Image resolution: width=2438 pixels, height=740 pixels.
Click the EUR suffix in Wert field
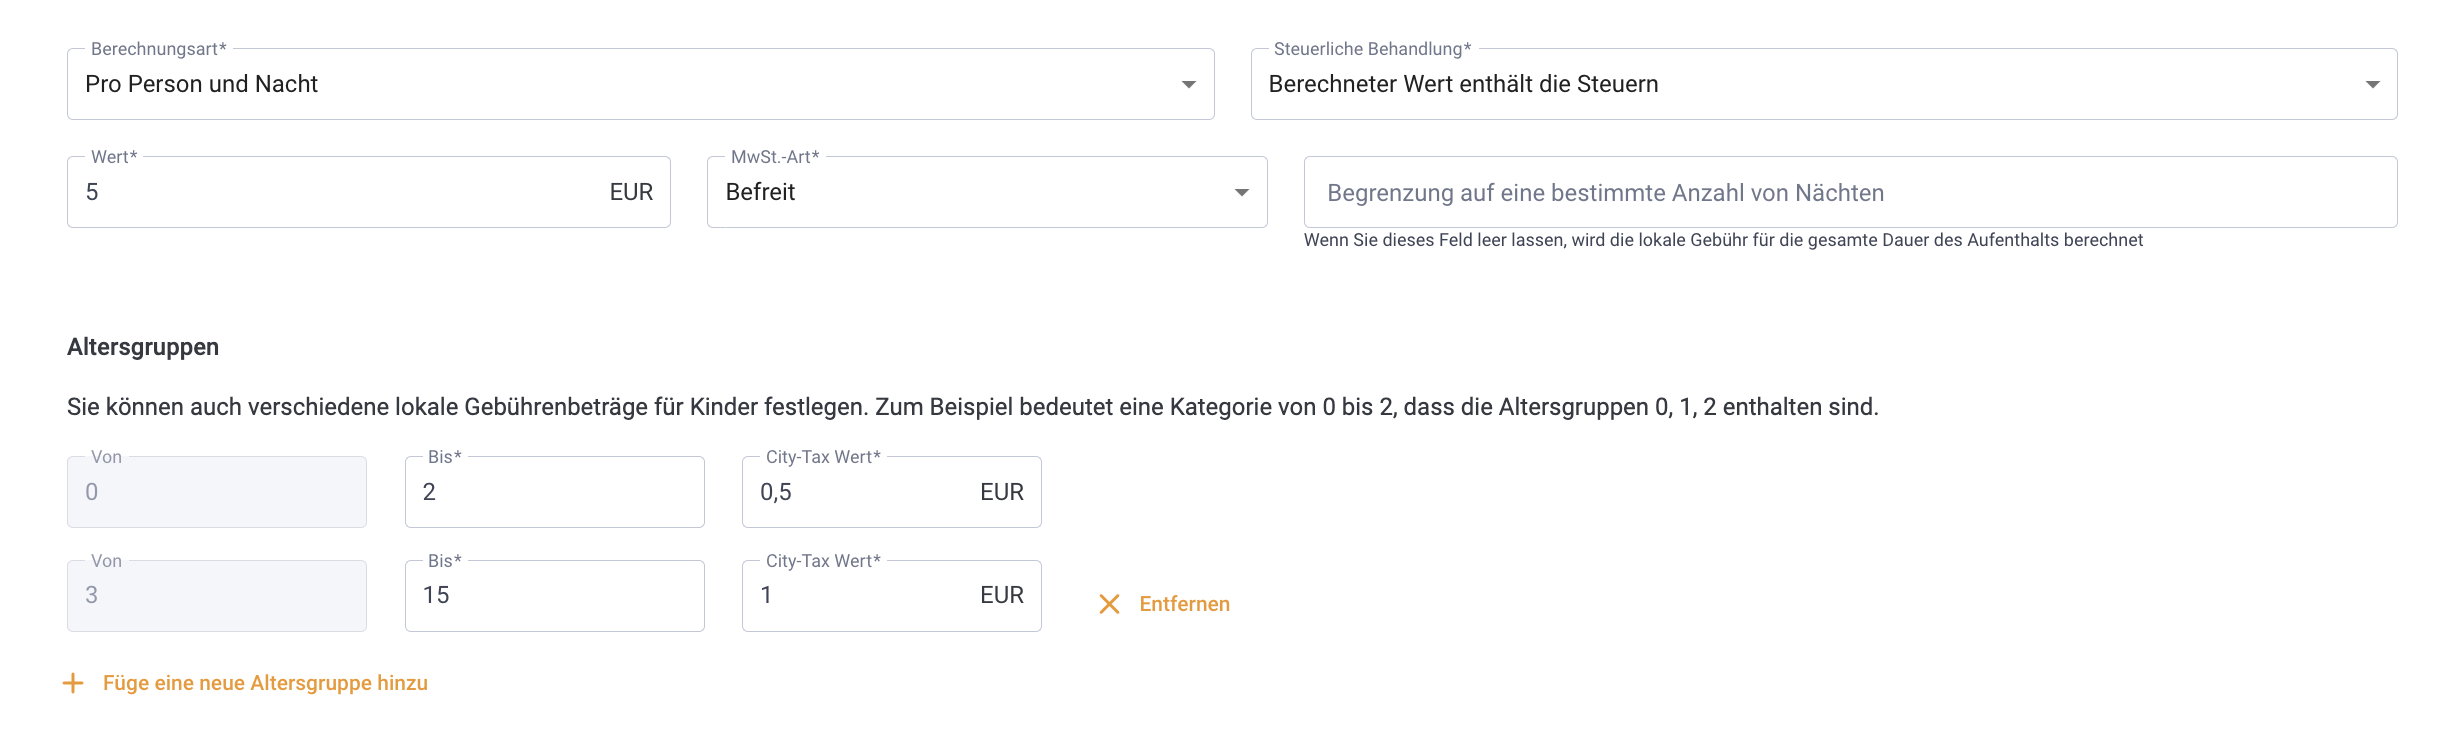click(x=631, y=192)
